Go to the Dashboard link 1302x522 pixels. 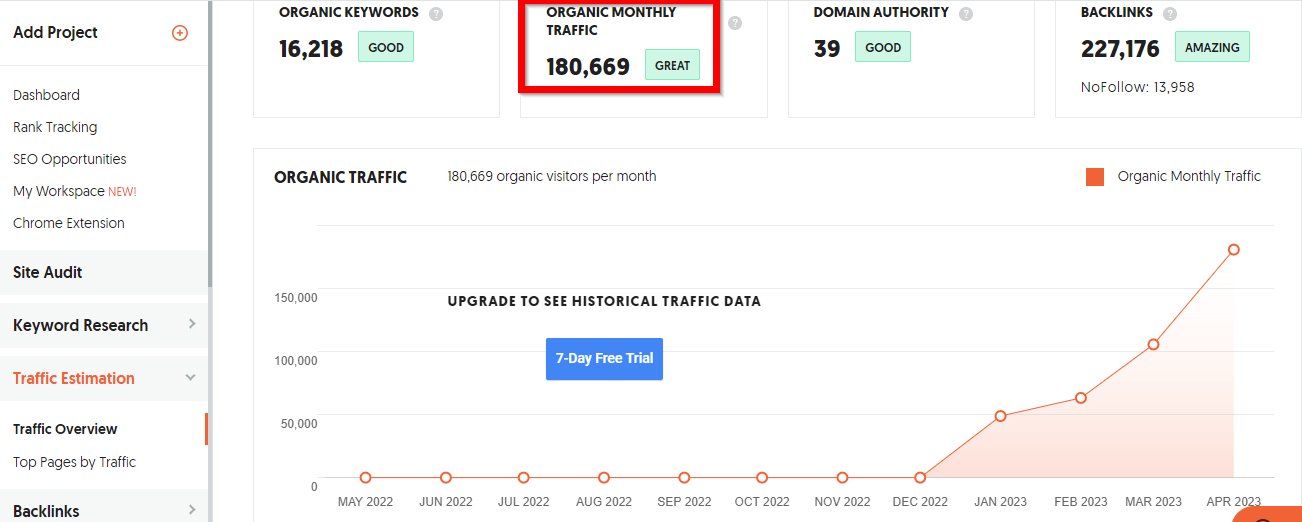coord(46,95)
